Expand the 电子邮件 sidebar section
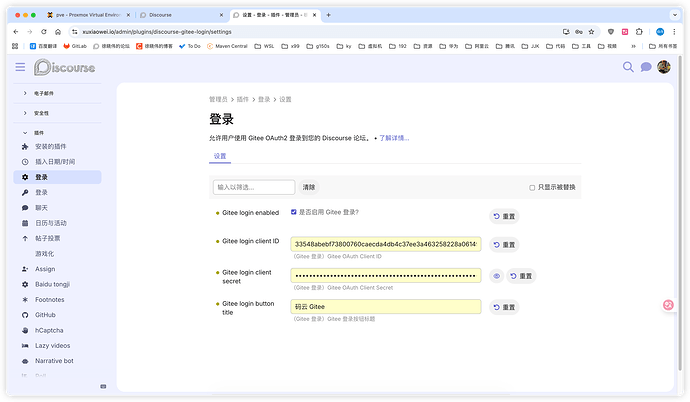690x402 pixels. (25, 93)
